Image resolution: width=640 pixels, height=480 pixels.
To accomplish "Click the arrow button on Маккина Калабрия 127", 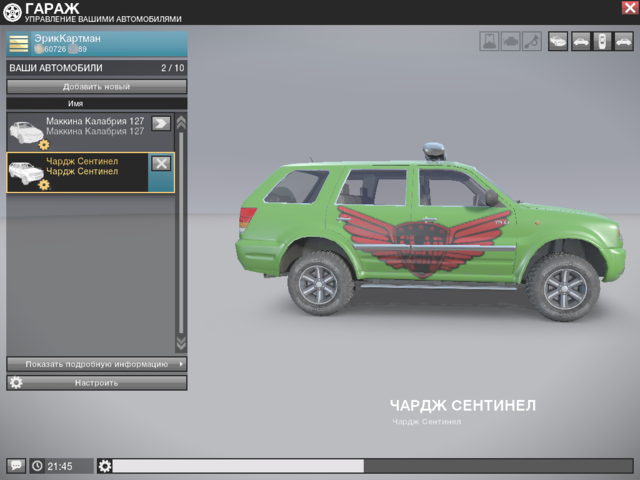I will tap(161, 123).
